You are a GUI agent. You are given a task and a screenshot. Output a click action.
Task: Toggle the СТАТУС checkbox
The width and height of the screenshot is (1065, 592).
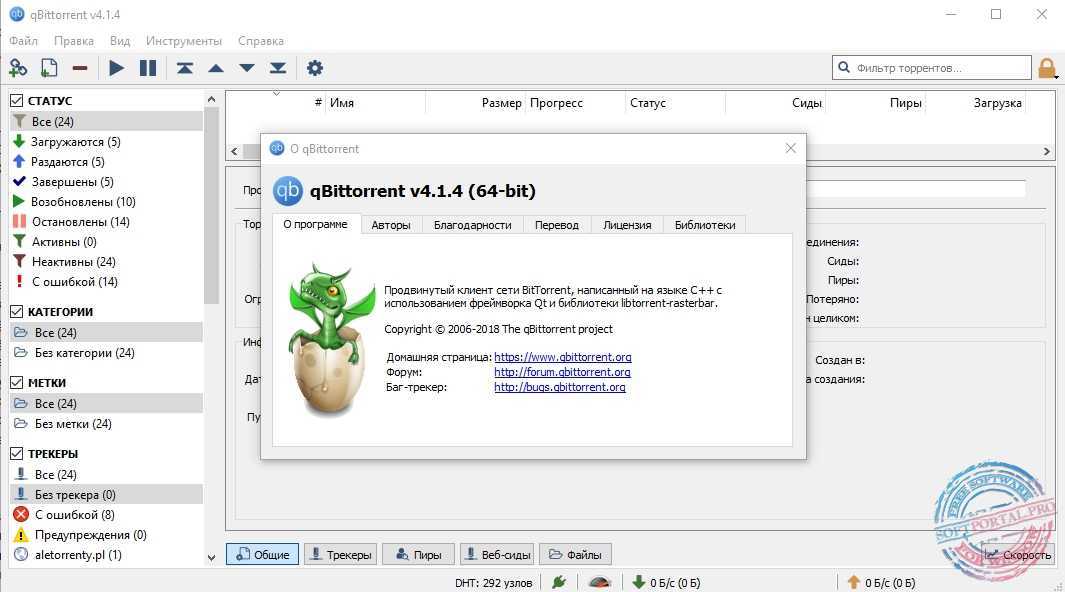(x=16, y=100)
